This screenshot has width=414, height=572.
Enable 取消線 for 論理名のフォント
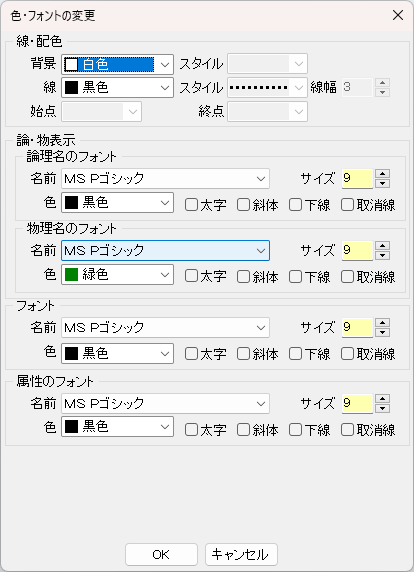[368, 205]
